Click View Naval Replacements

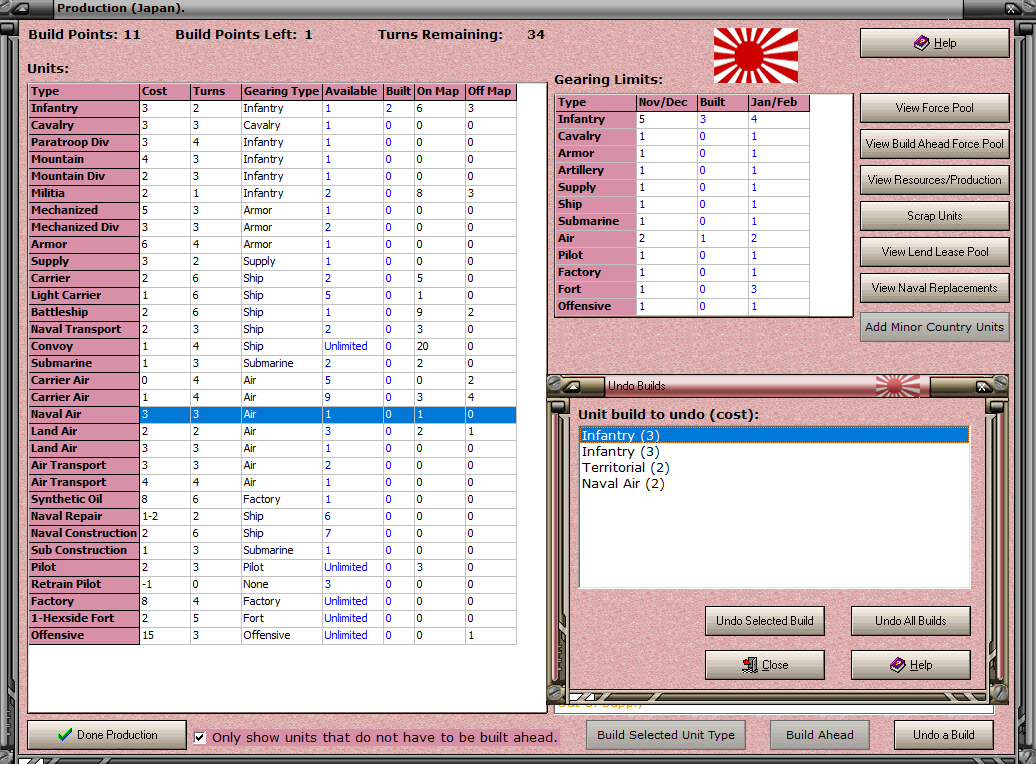[x=934, y=288]
